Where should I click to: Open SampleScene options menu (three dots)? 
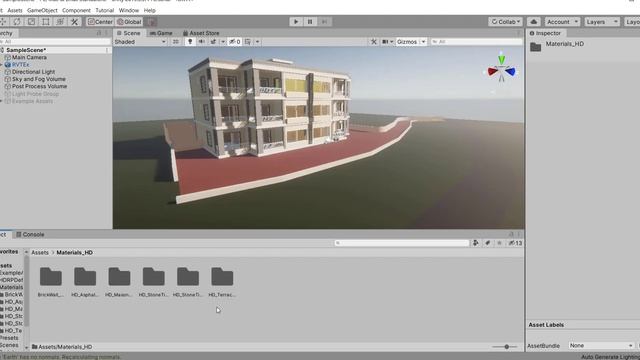(107, 50)
